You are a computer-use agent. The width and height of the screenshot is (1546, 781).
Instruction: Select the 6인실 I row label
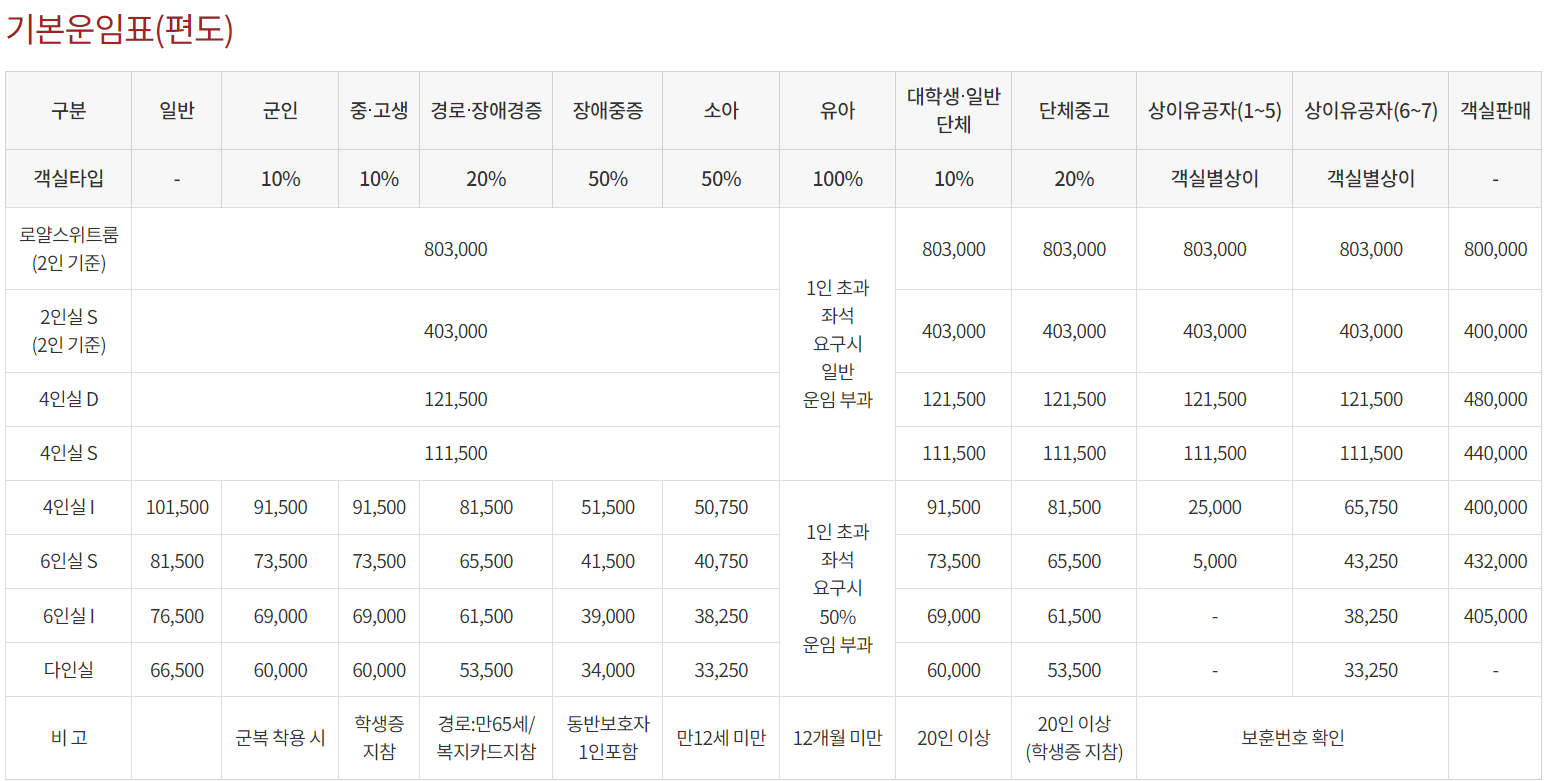click(68, 616)
